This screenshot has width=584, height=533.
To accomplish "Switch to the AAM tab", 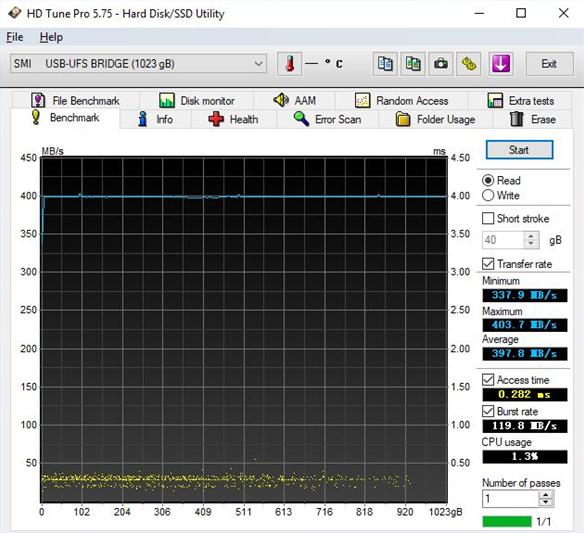I will [294, 100].
